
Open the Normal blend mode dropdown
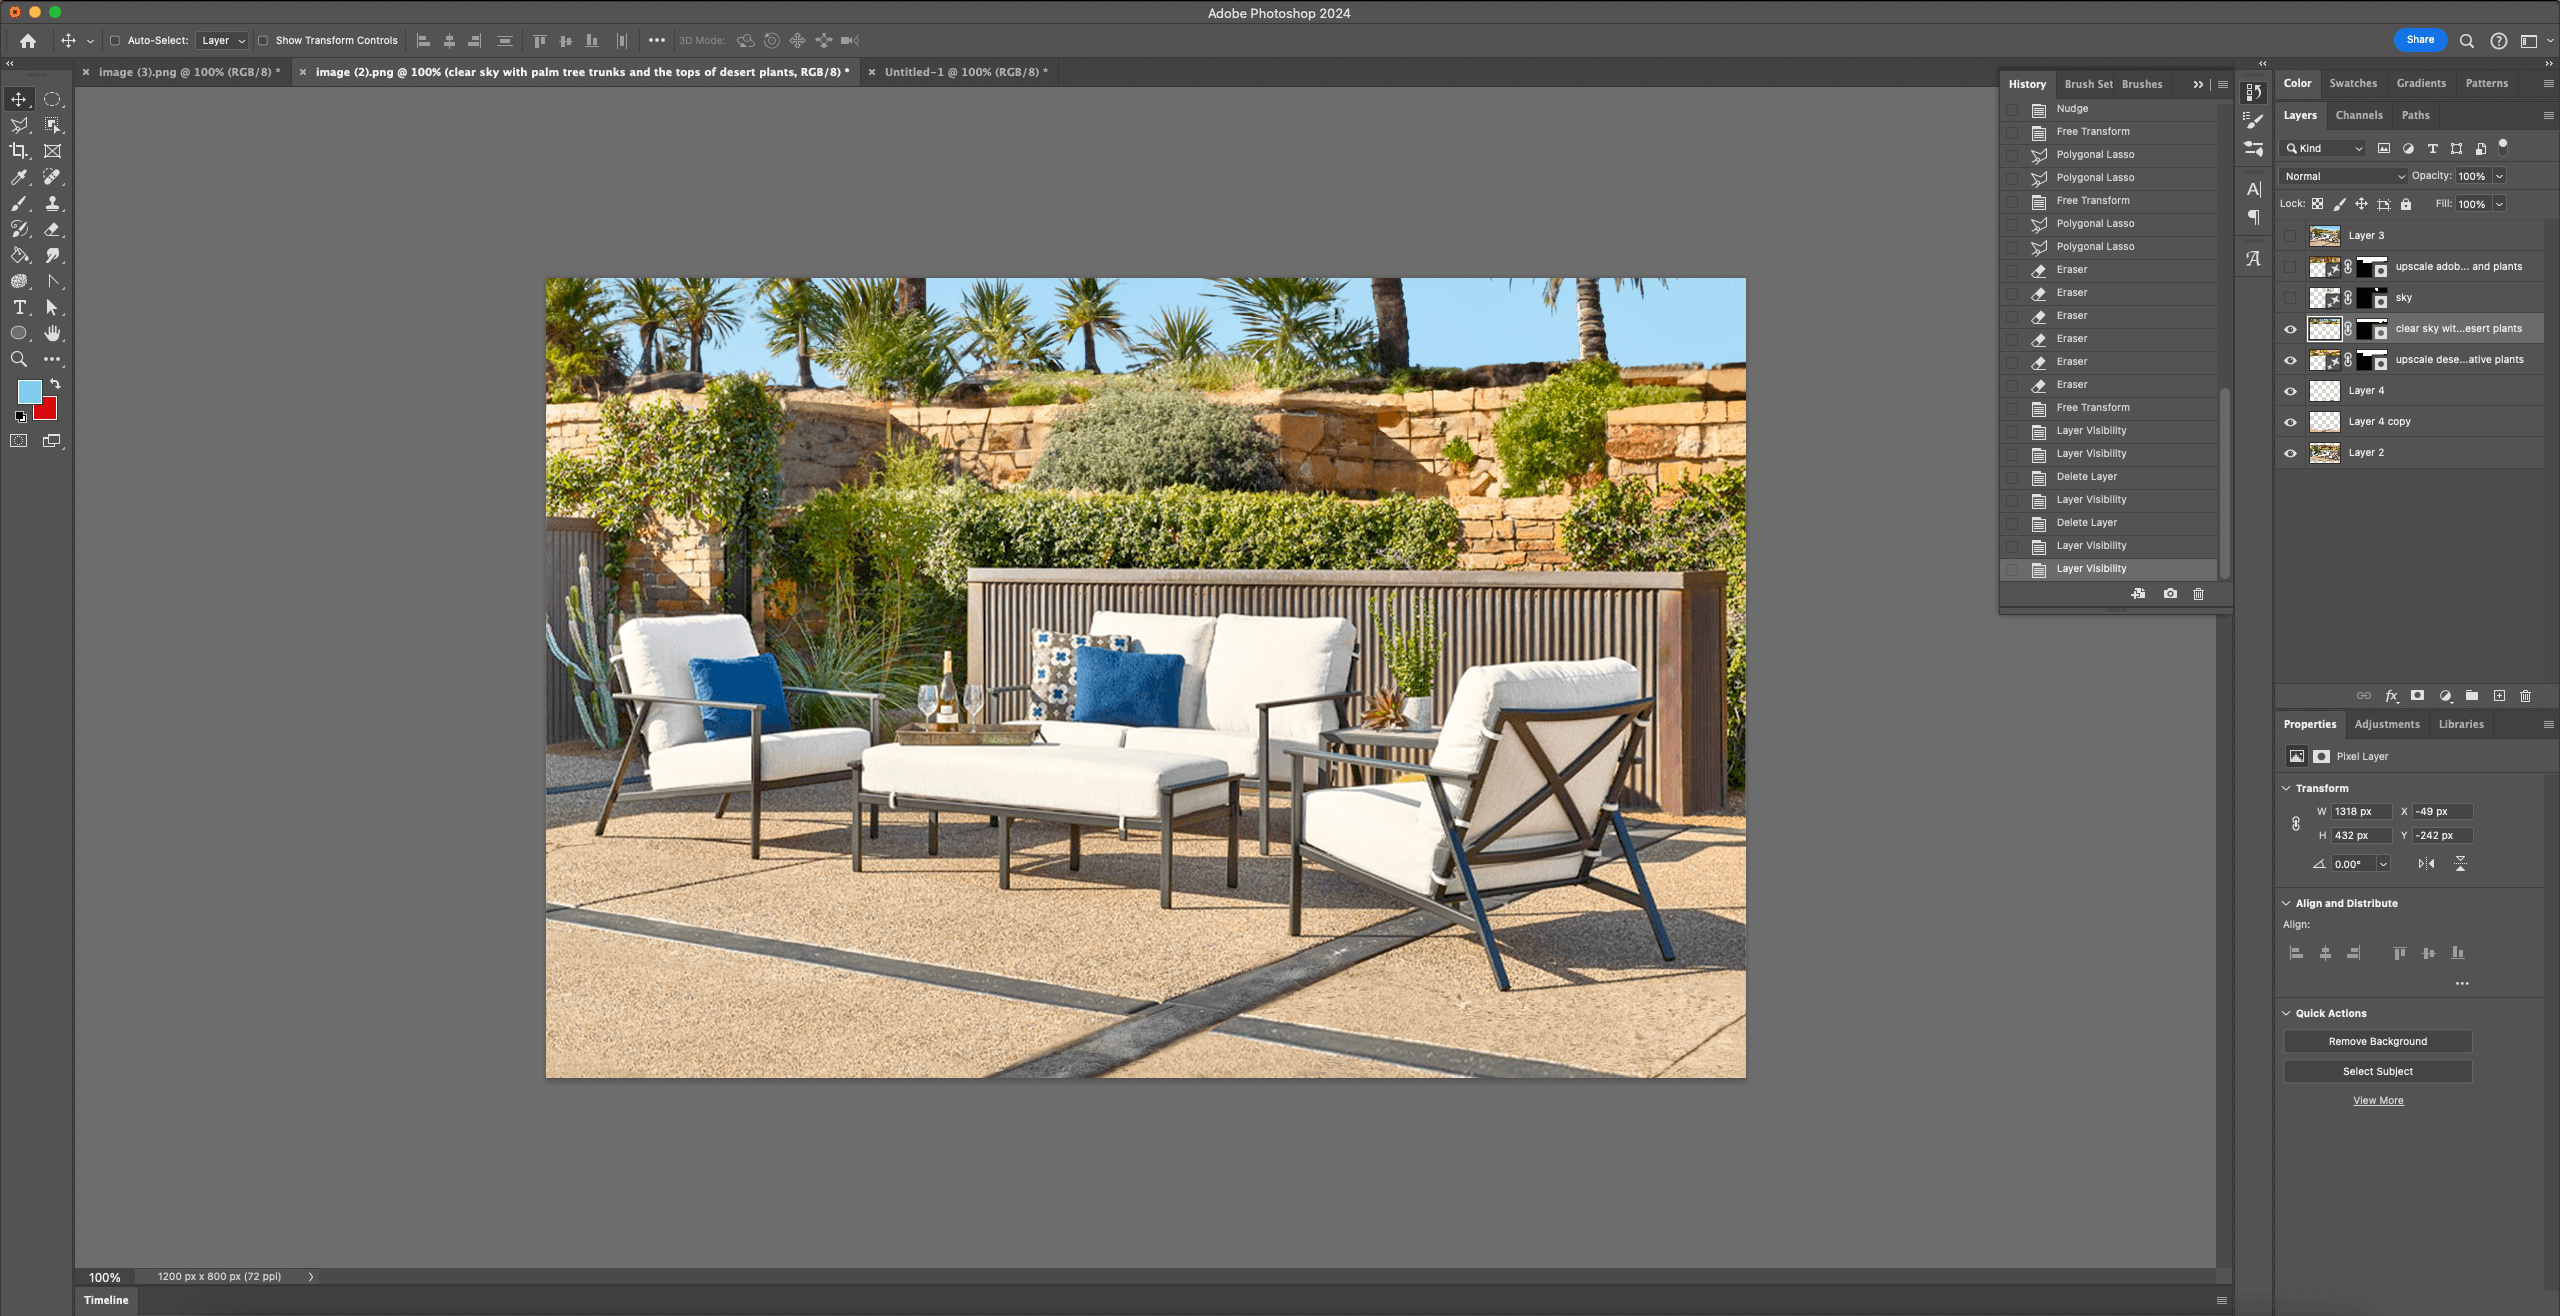[2344, 176]
